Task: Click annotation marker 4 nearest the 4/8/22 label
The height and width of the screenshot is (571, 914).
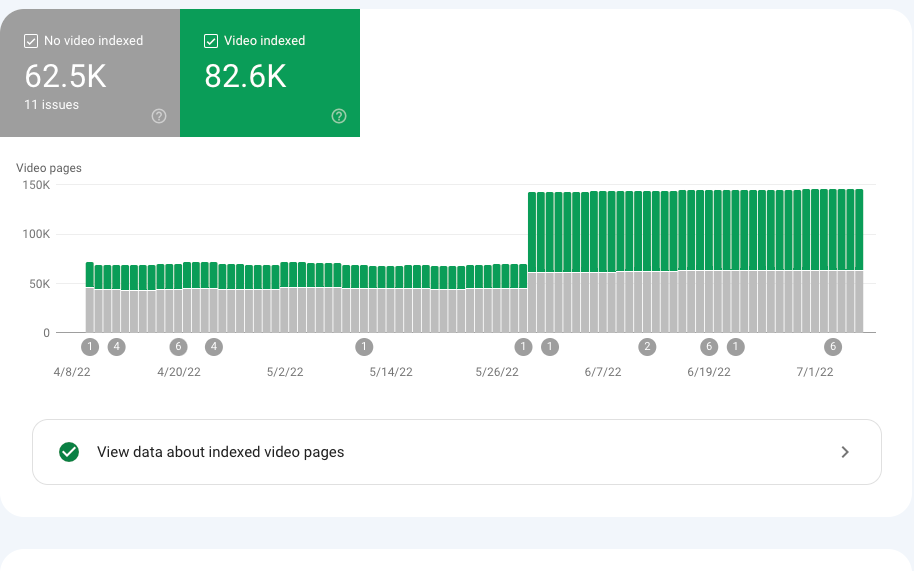Action: pos(117,347)
